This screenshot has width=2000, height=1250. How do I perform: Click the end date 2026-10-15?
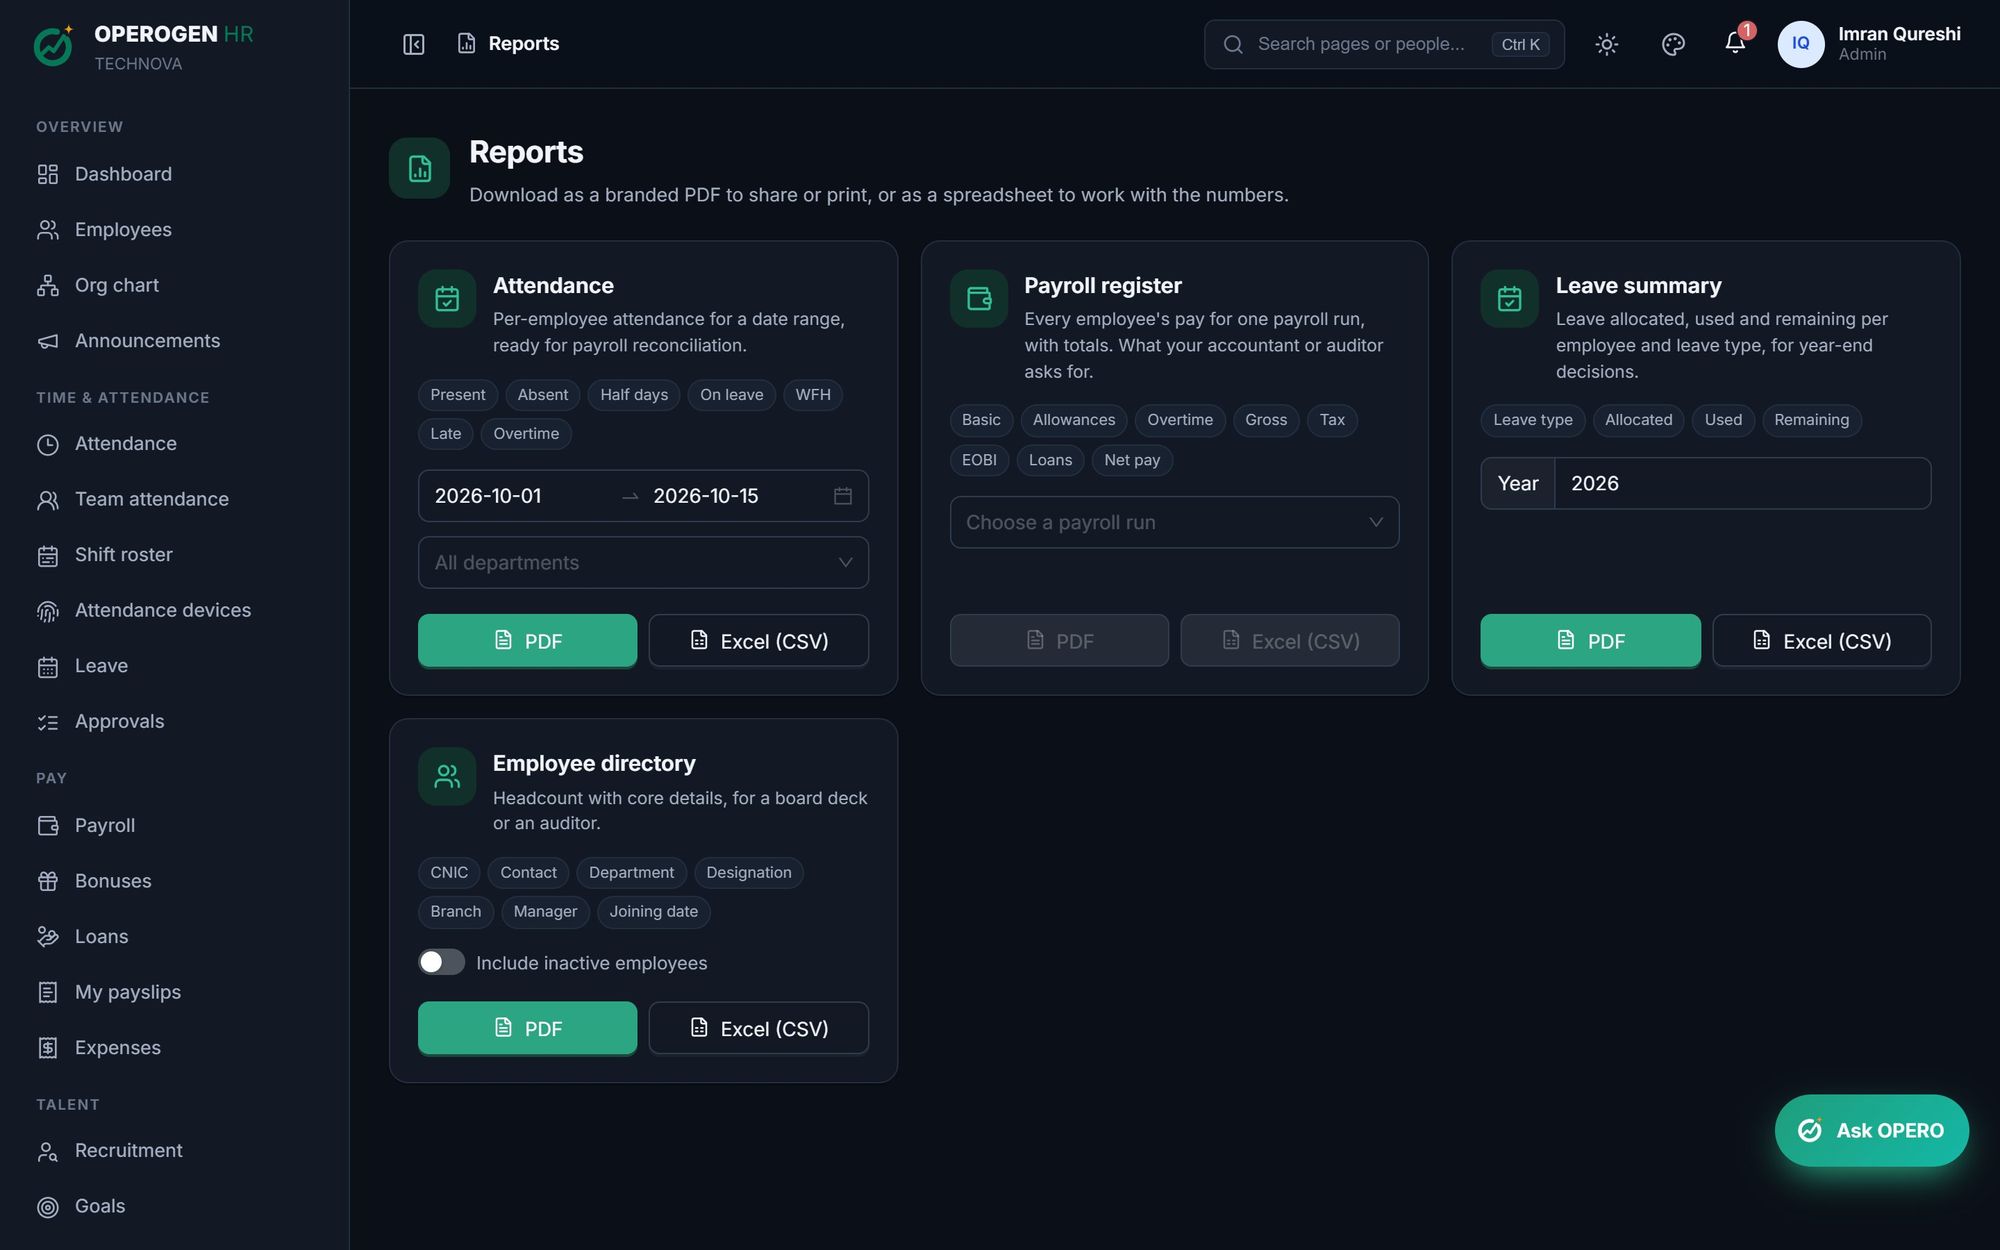pyautogui.click(x=706, y=496)
